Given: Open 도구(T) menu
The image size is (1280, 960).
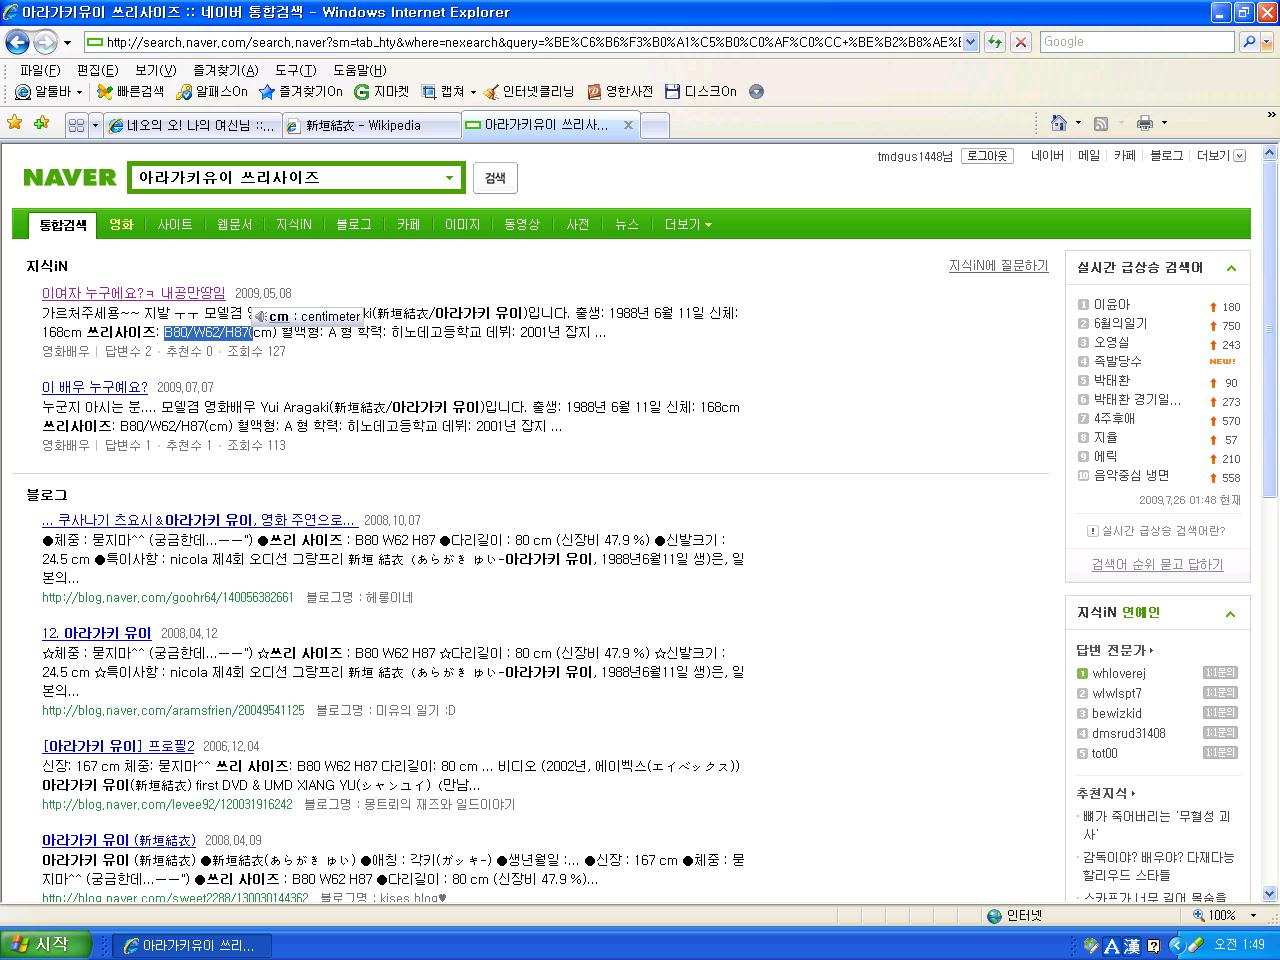Looking at the screenshot, I should (x=295, y=70).
